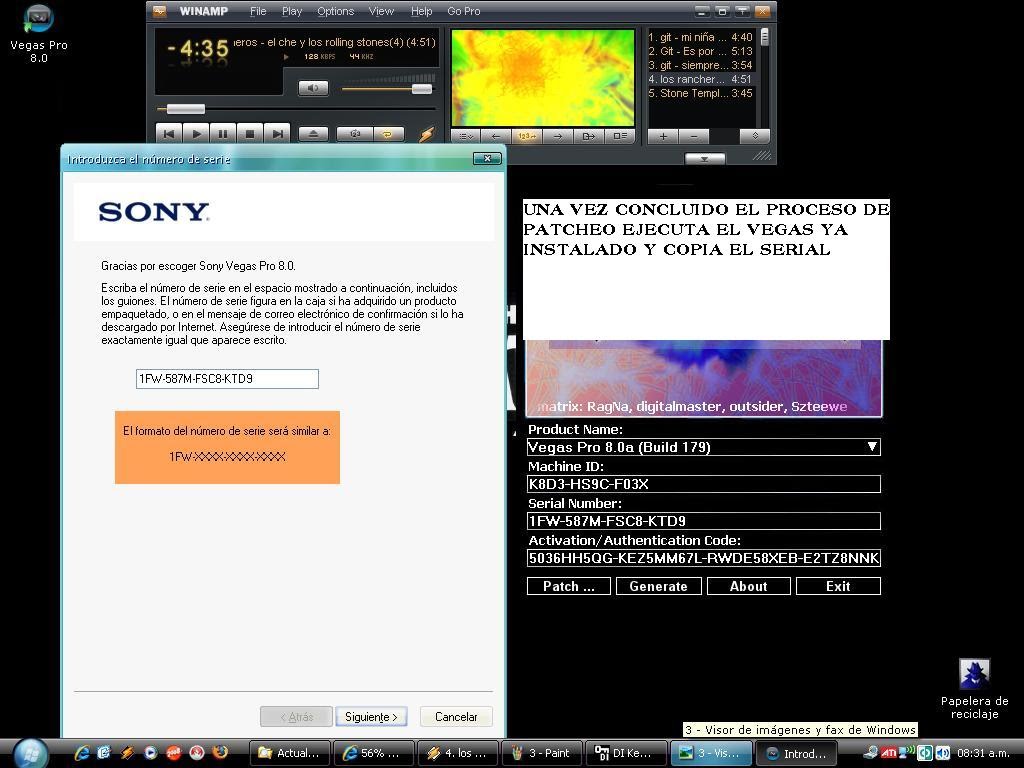
Task: Open Windows Start orb
Action: pyautogui.click(x=30, y=754)
